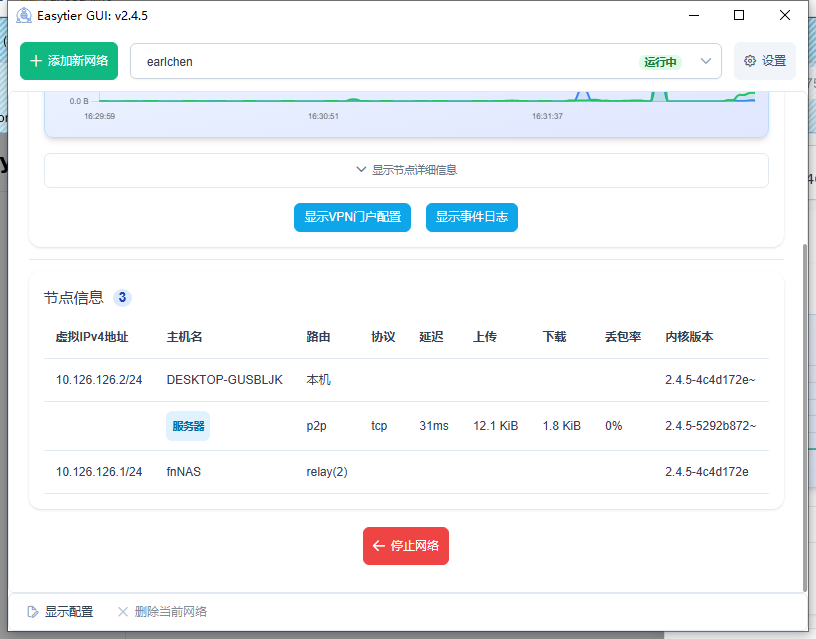Click the gear icon for settings
Image resolution: width=816 pixels, height=639 pixels.
tap(750, 61)
